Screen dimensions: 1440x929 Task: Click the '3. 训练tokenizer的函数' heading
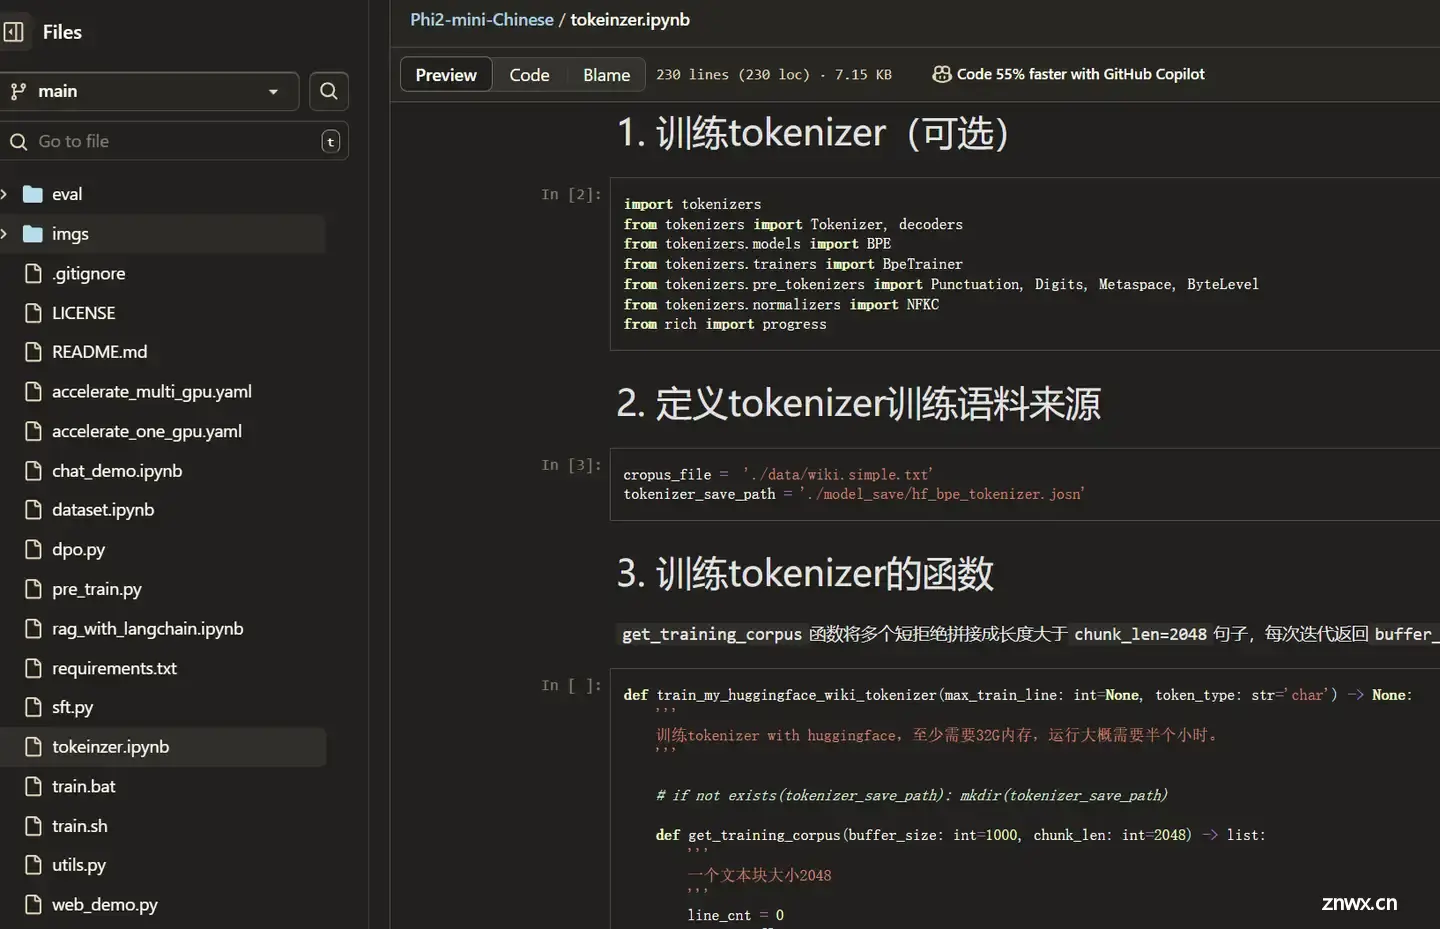coord(805,574)
